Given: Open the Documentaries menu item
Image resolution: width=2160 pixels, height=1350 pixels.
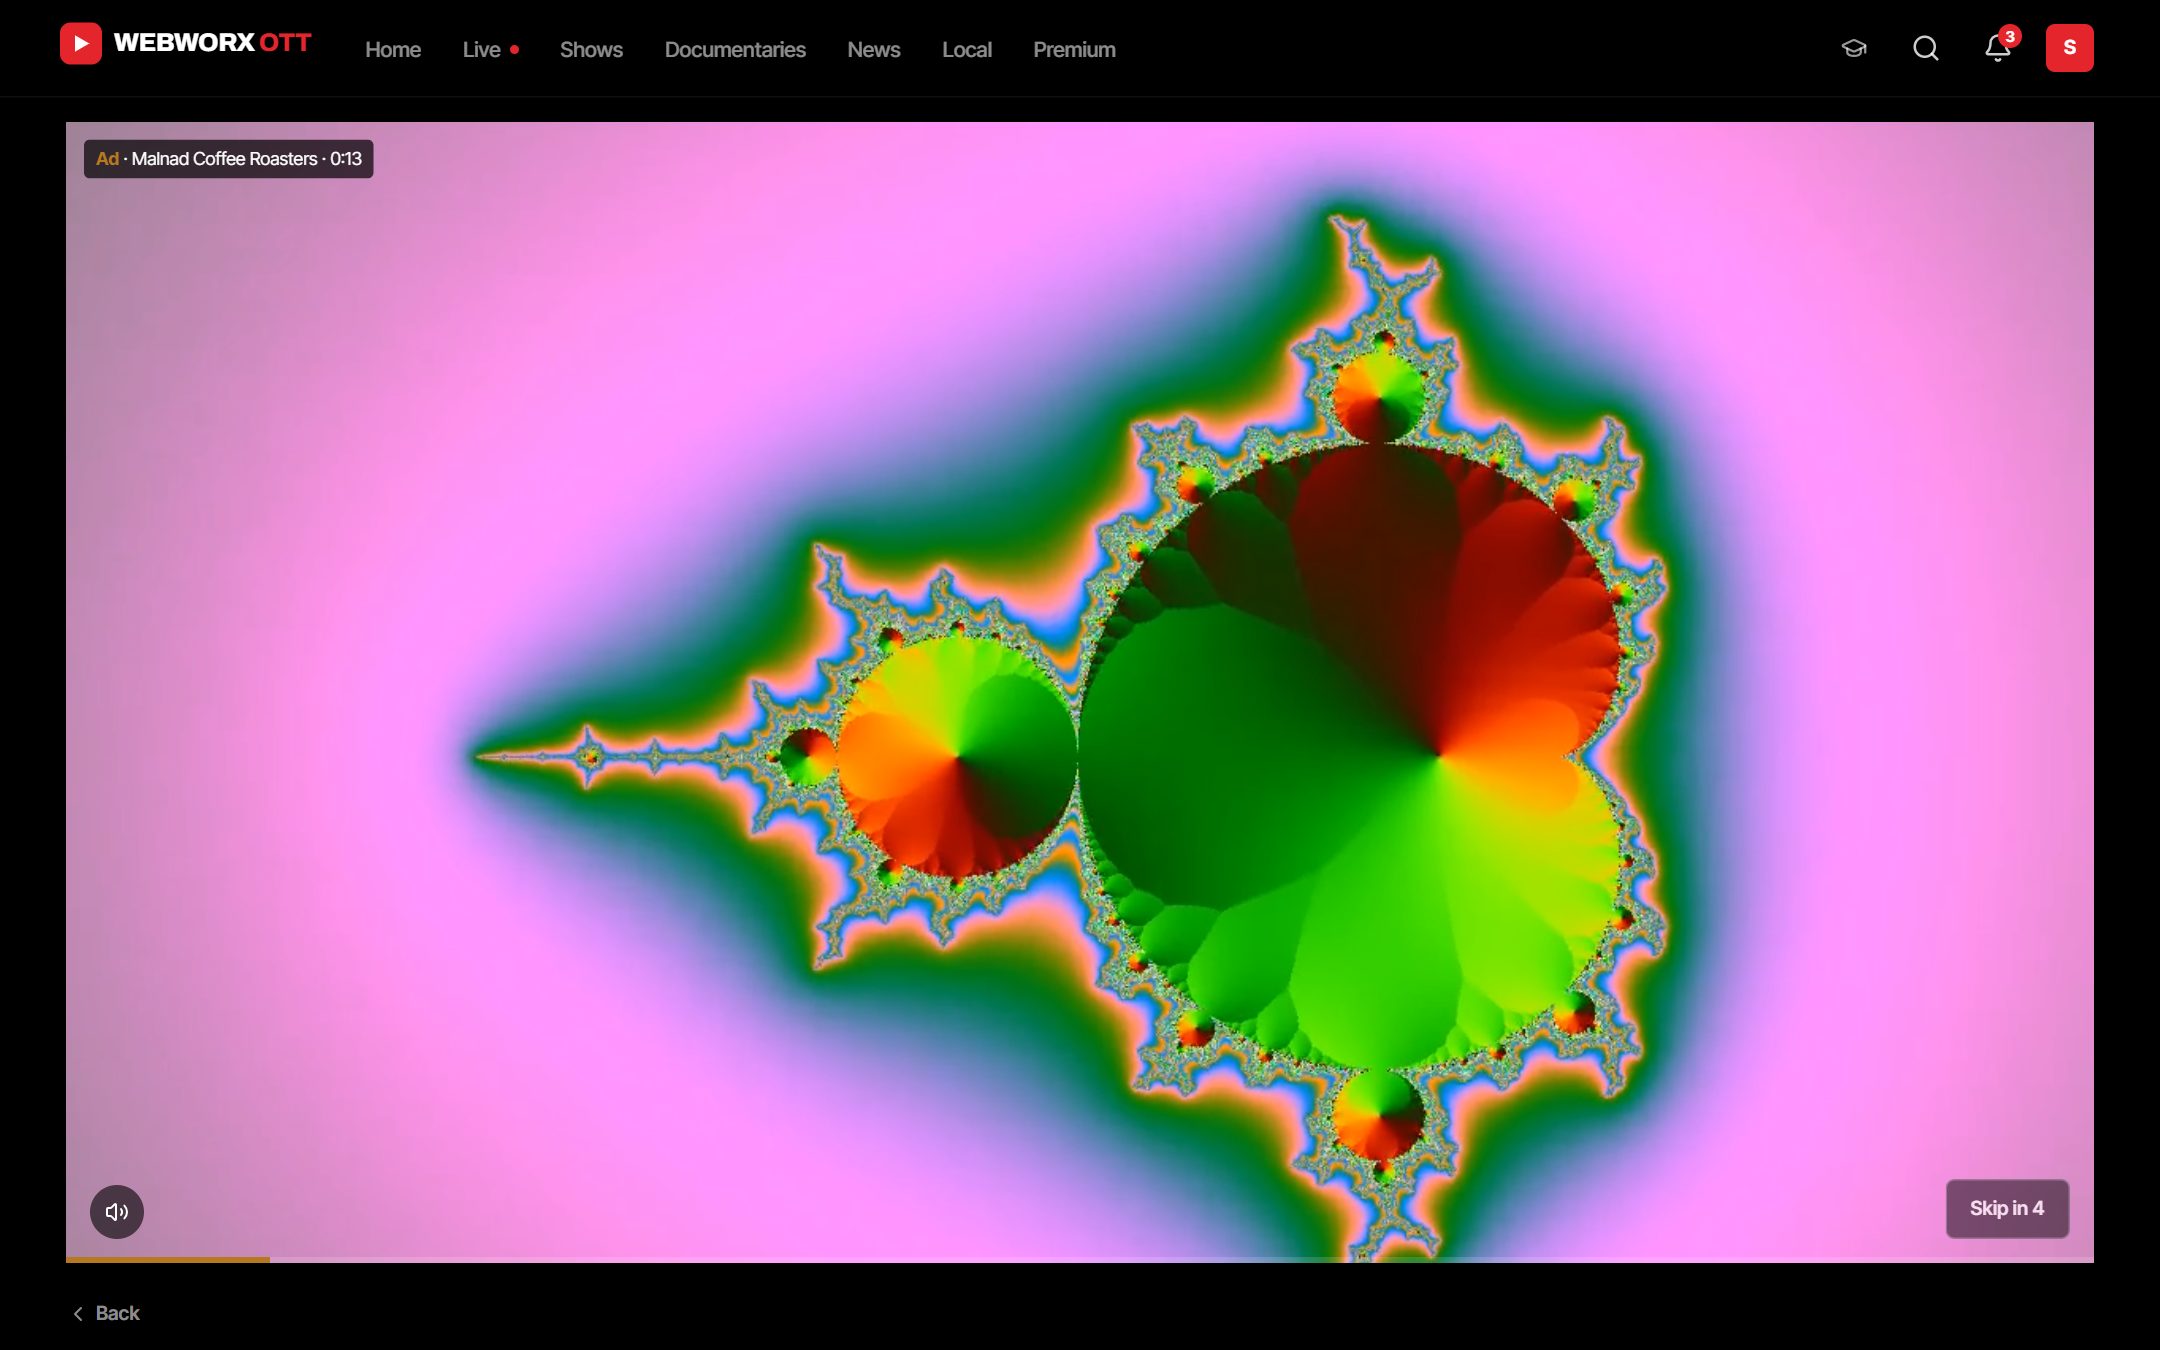Looking at the screenshot, I should click(735, 49).
